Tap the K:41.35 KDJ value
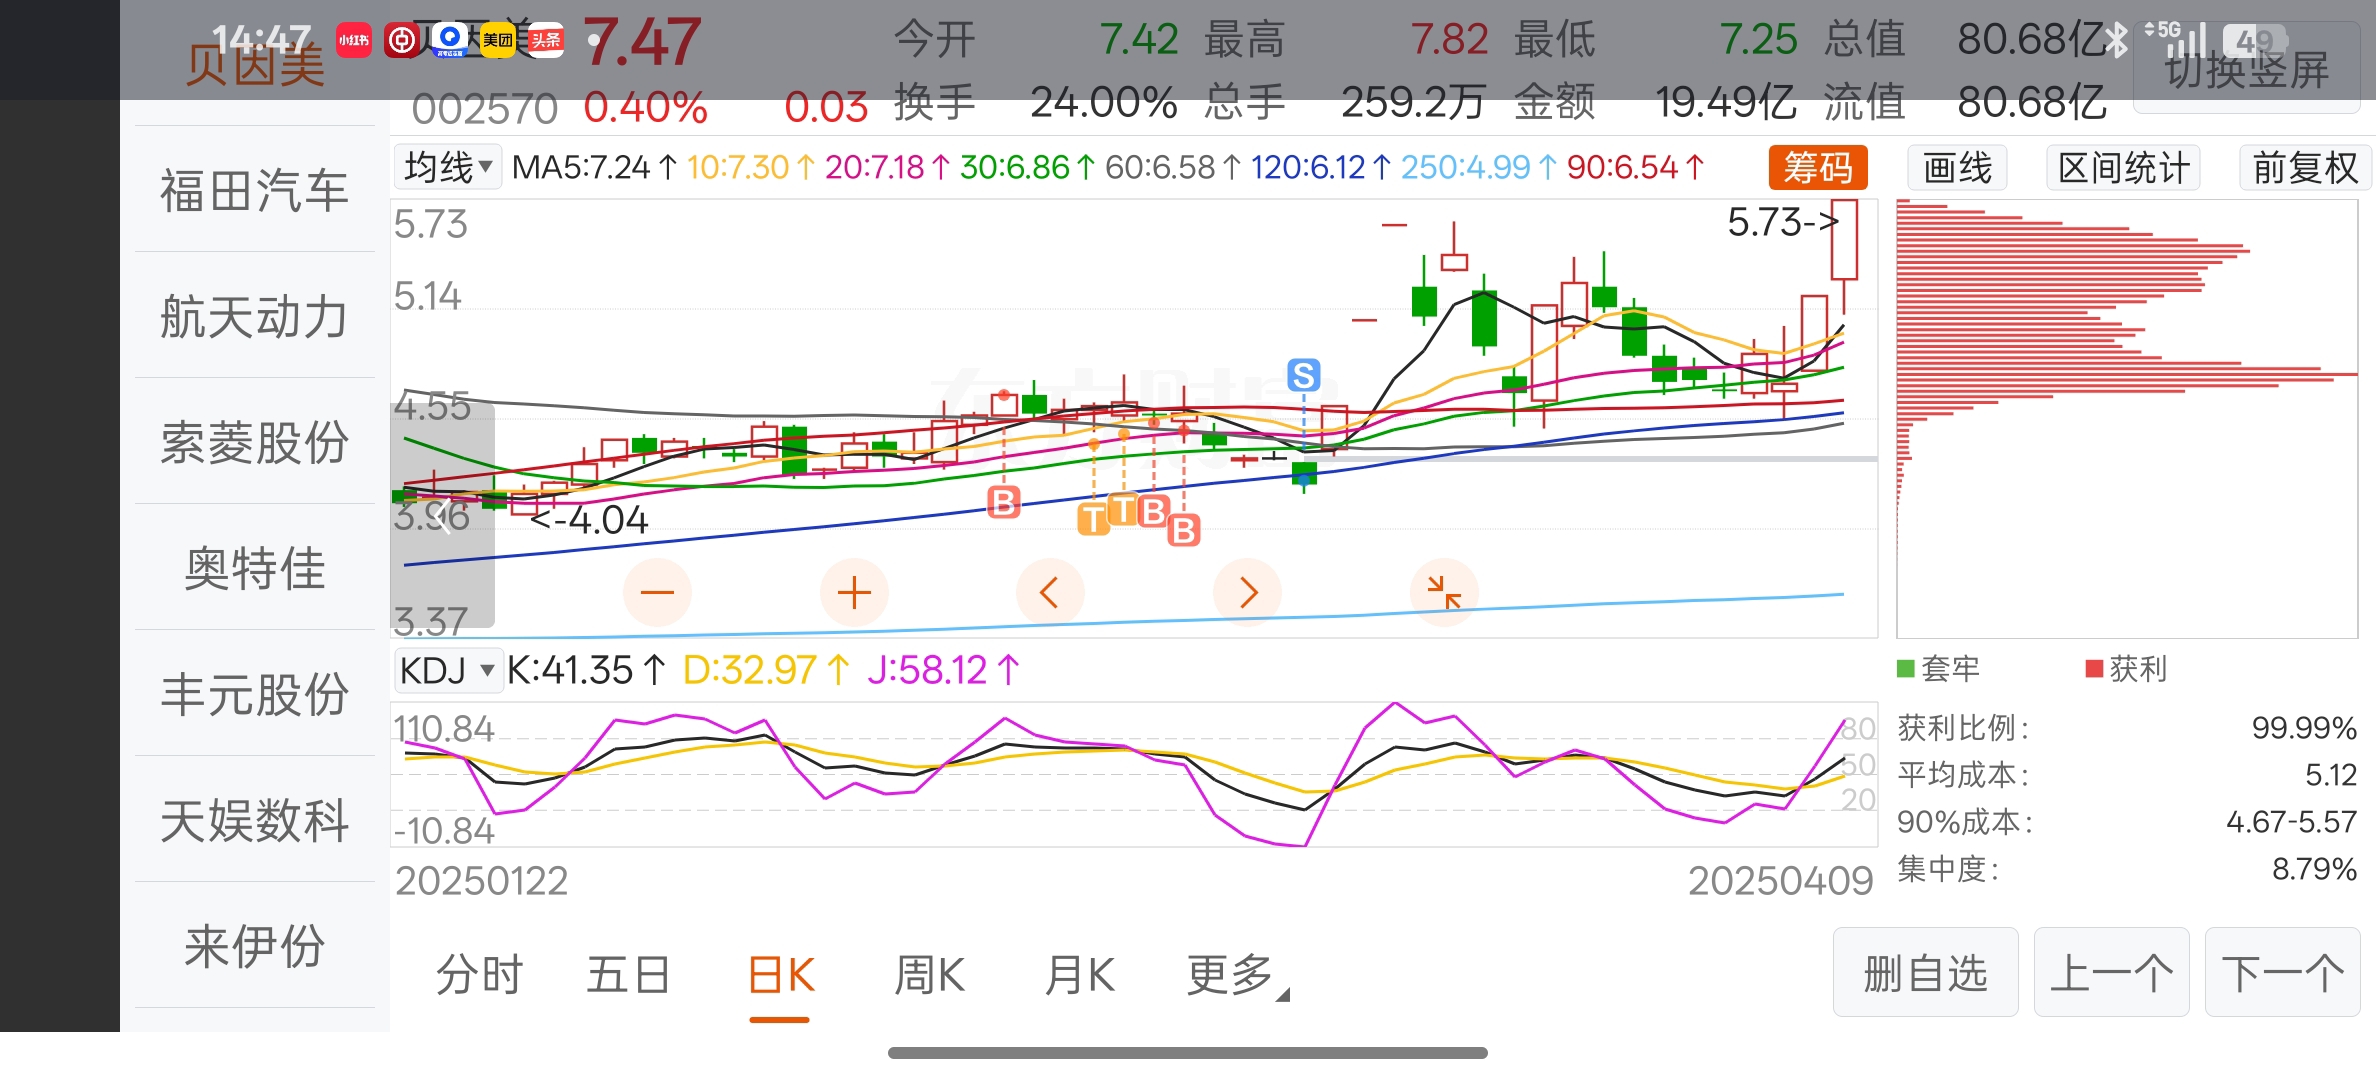The image size is (2376, 1080). click(585, 670)
